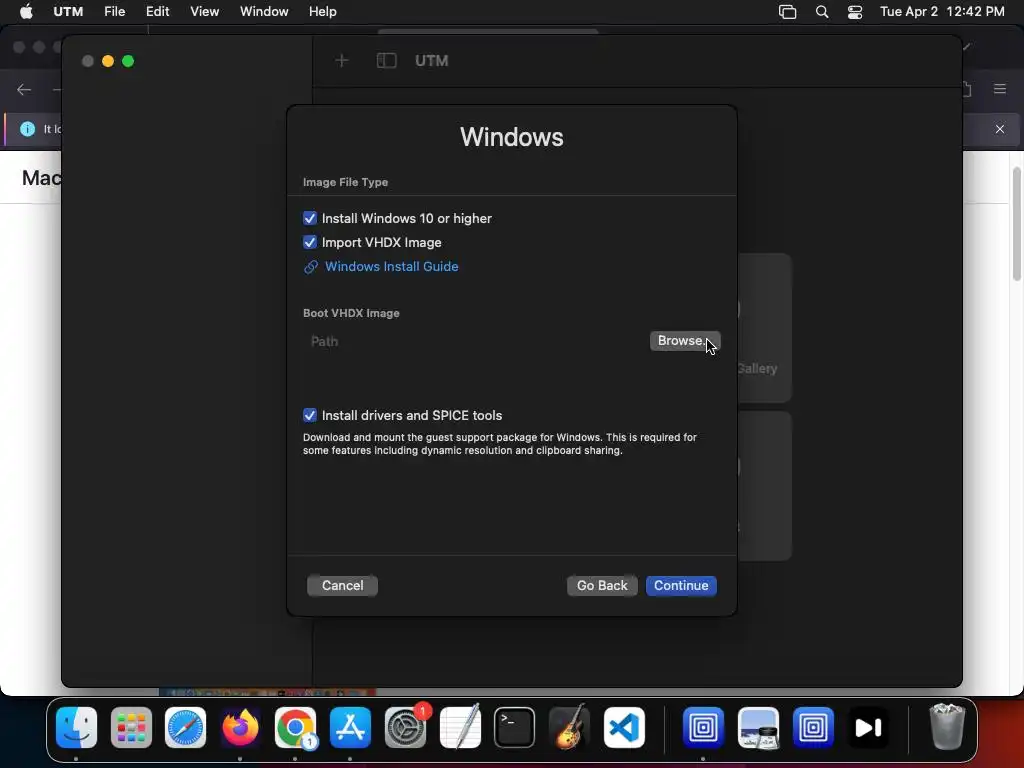1024x768 pixels.
Task: Launch Google Chrome from the Dock
Action: (x=295, y=727)
